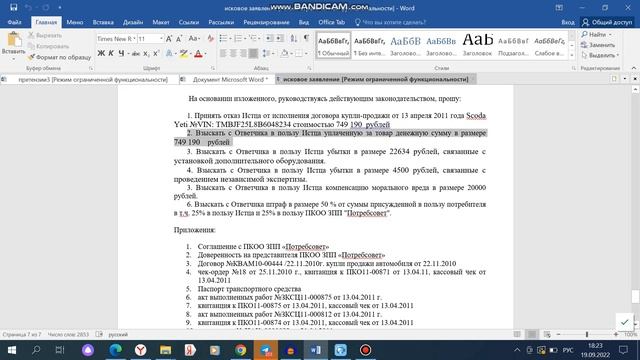Toggle show paragraph marks (¶)

(306, 38)
